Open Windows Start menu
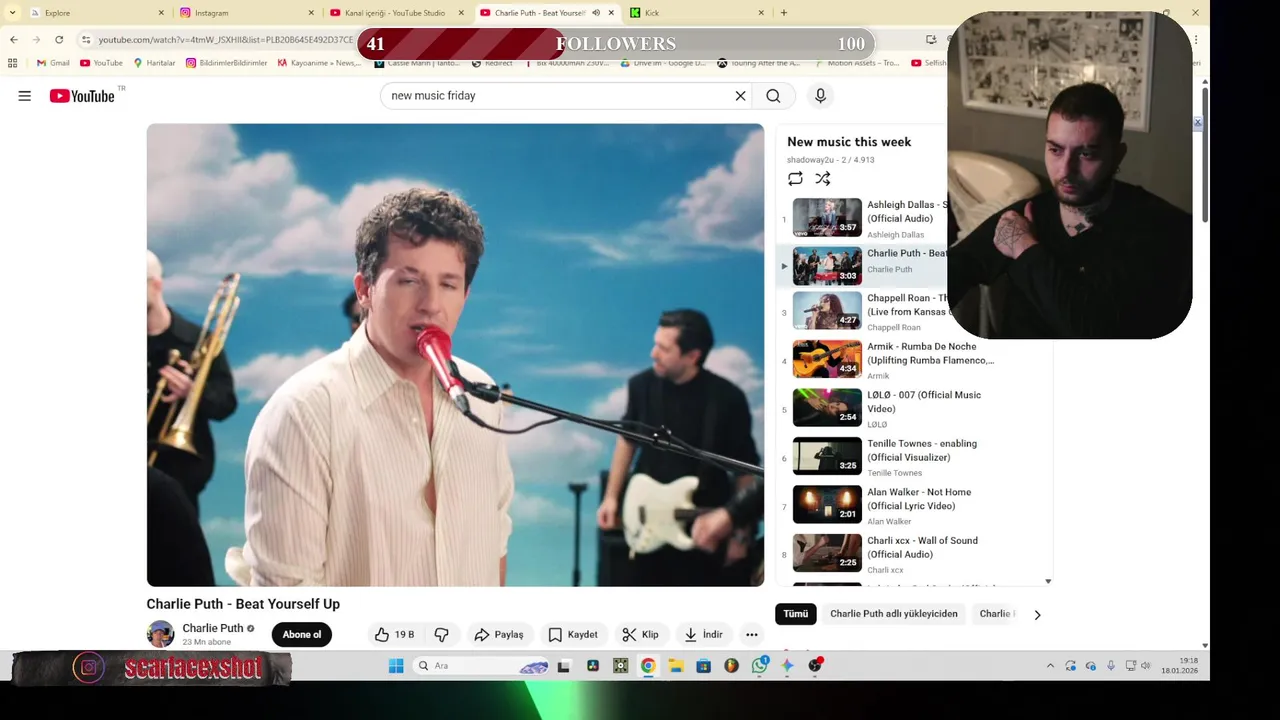Image resolution: width=1280 pixels, height=720 pixels. pyautogui.click(x=395, y=666)
